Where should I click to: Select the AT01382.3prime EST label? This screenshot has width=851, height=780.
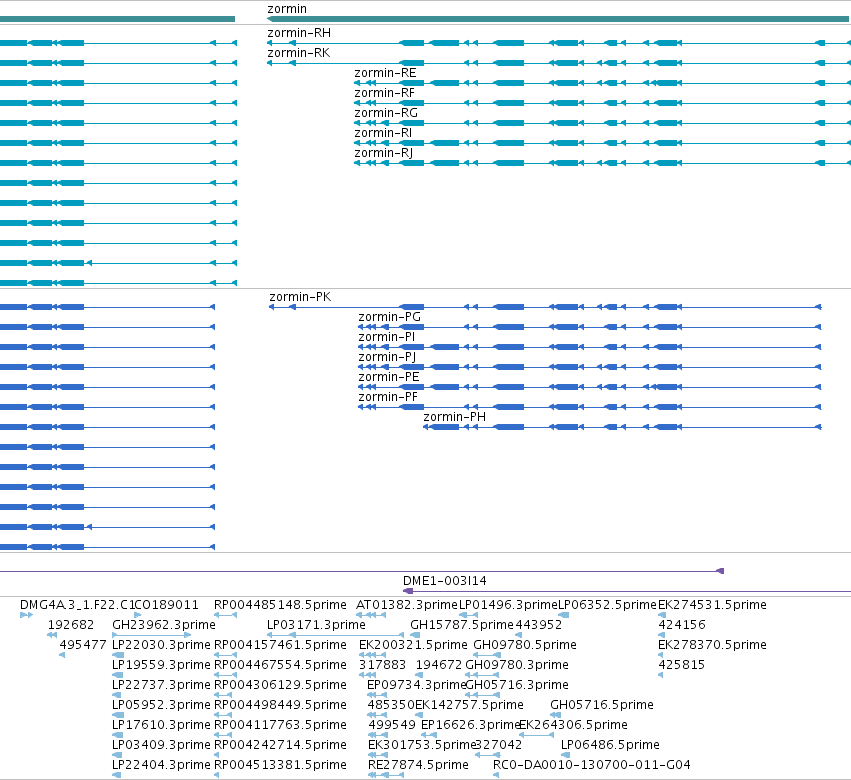(x=407, y=605)
